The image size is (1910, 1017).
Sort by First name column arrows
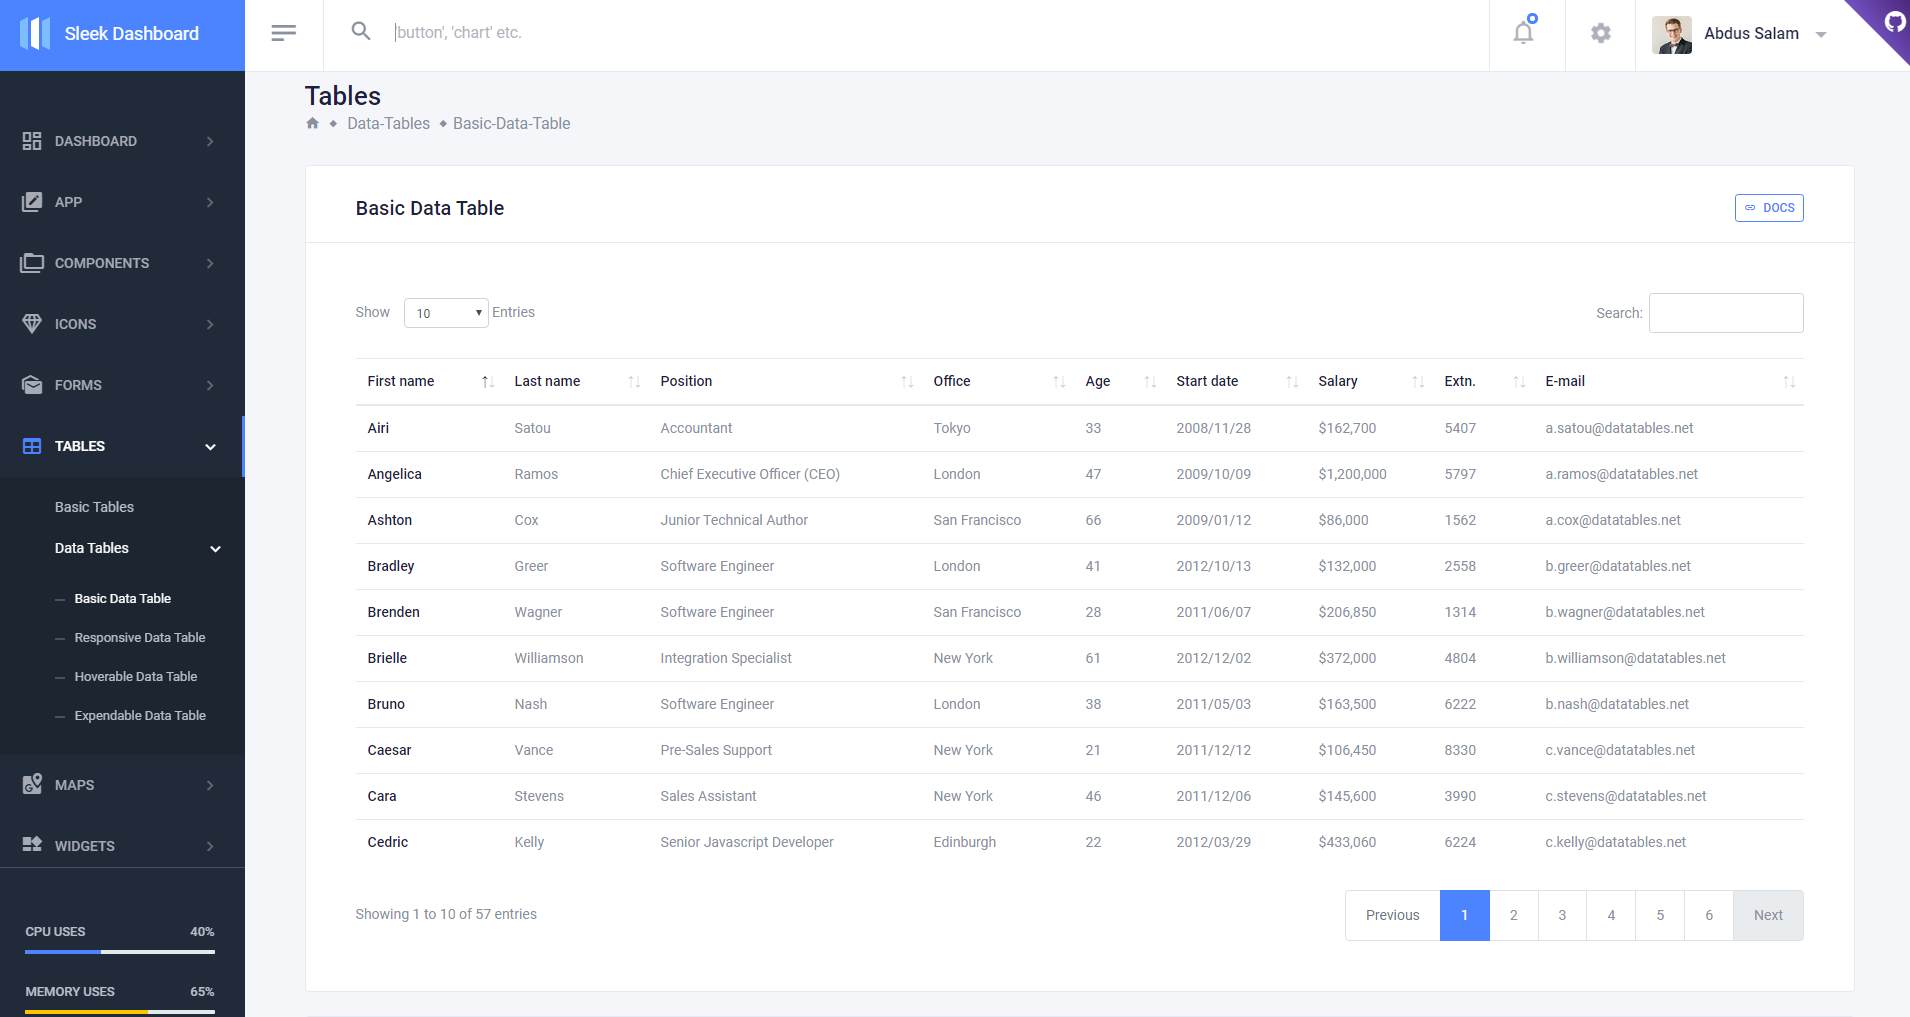click(488, 382)
